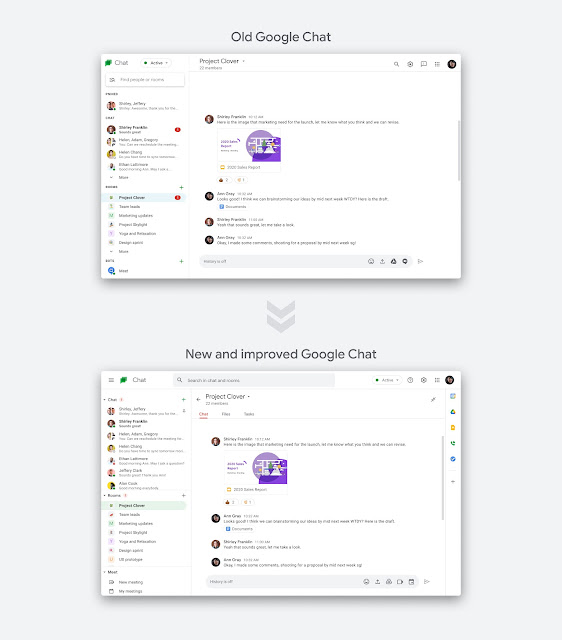Click the send arrow in new chat composer
Image resolution: width=562 pixels, height=640 pixels.
pos(427,582)
